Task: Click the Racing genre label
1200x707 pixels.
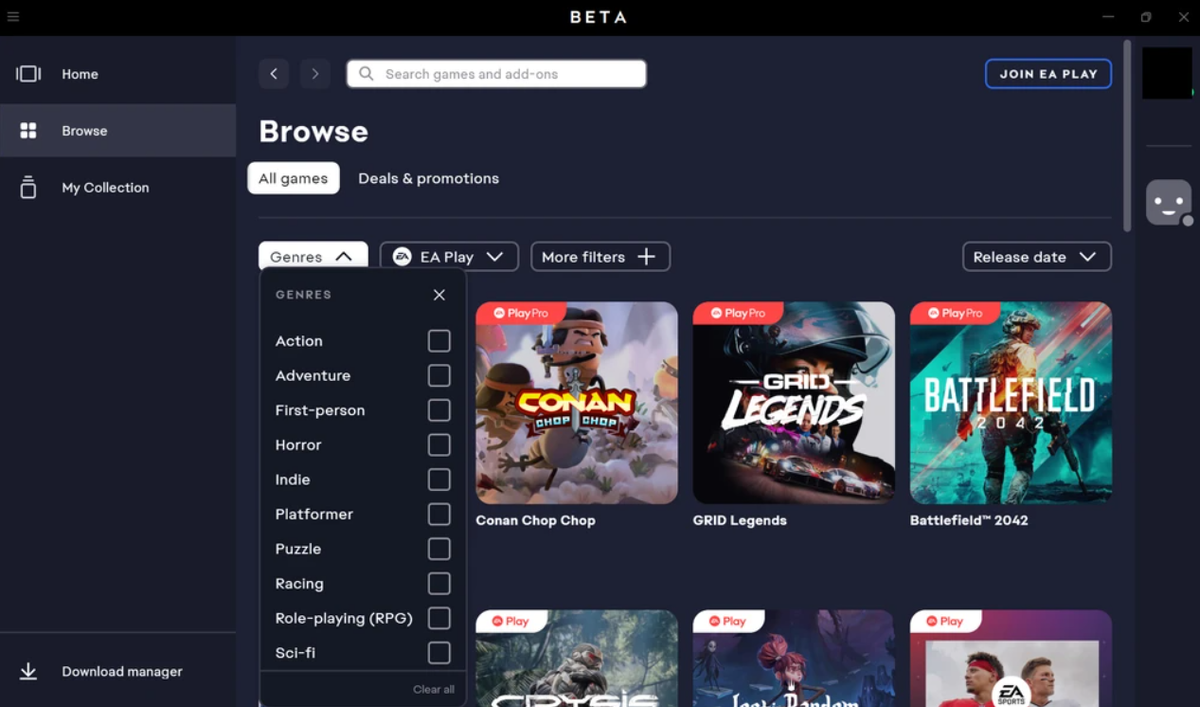Action: [x=299, y=584]
